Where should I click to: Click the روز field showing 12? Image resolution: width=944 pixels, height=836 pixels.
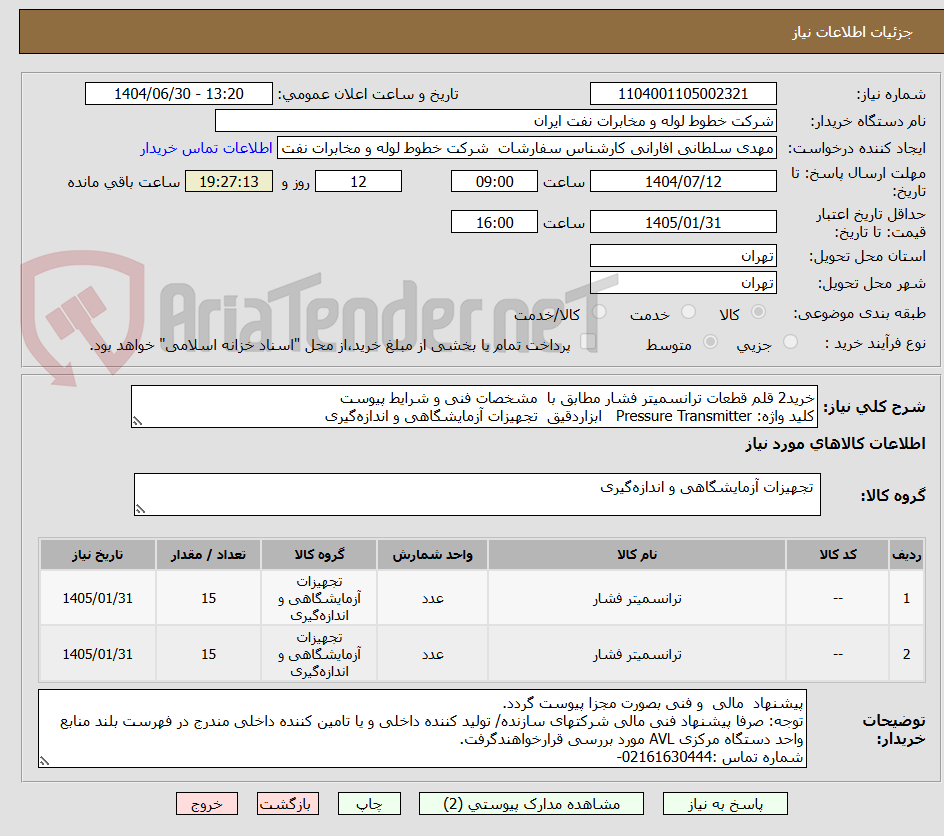pyautogui.click(x=358, y=181)
